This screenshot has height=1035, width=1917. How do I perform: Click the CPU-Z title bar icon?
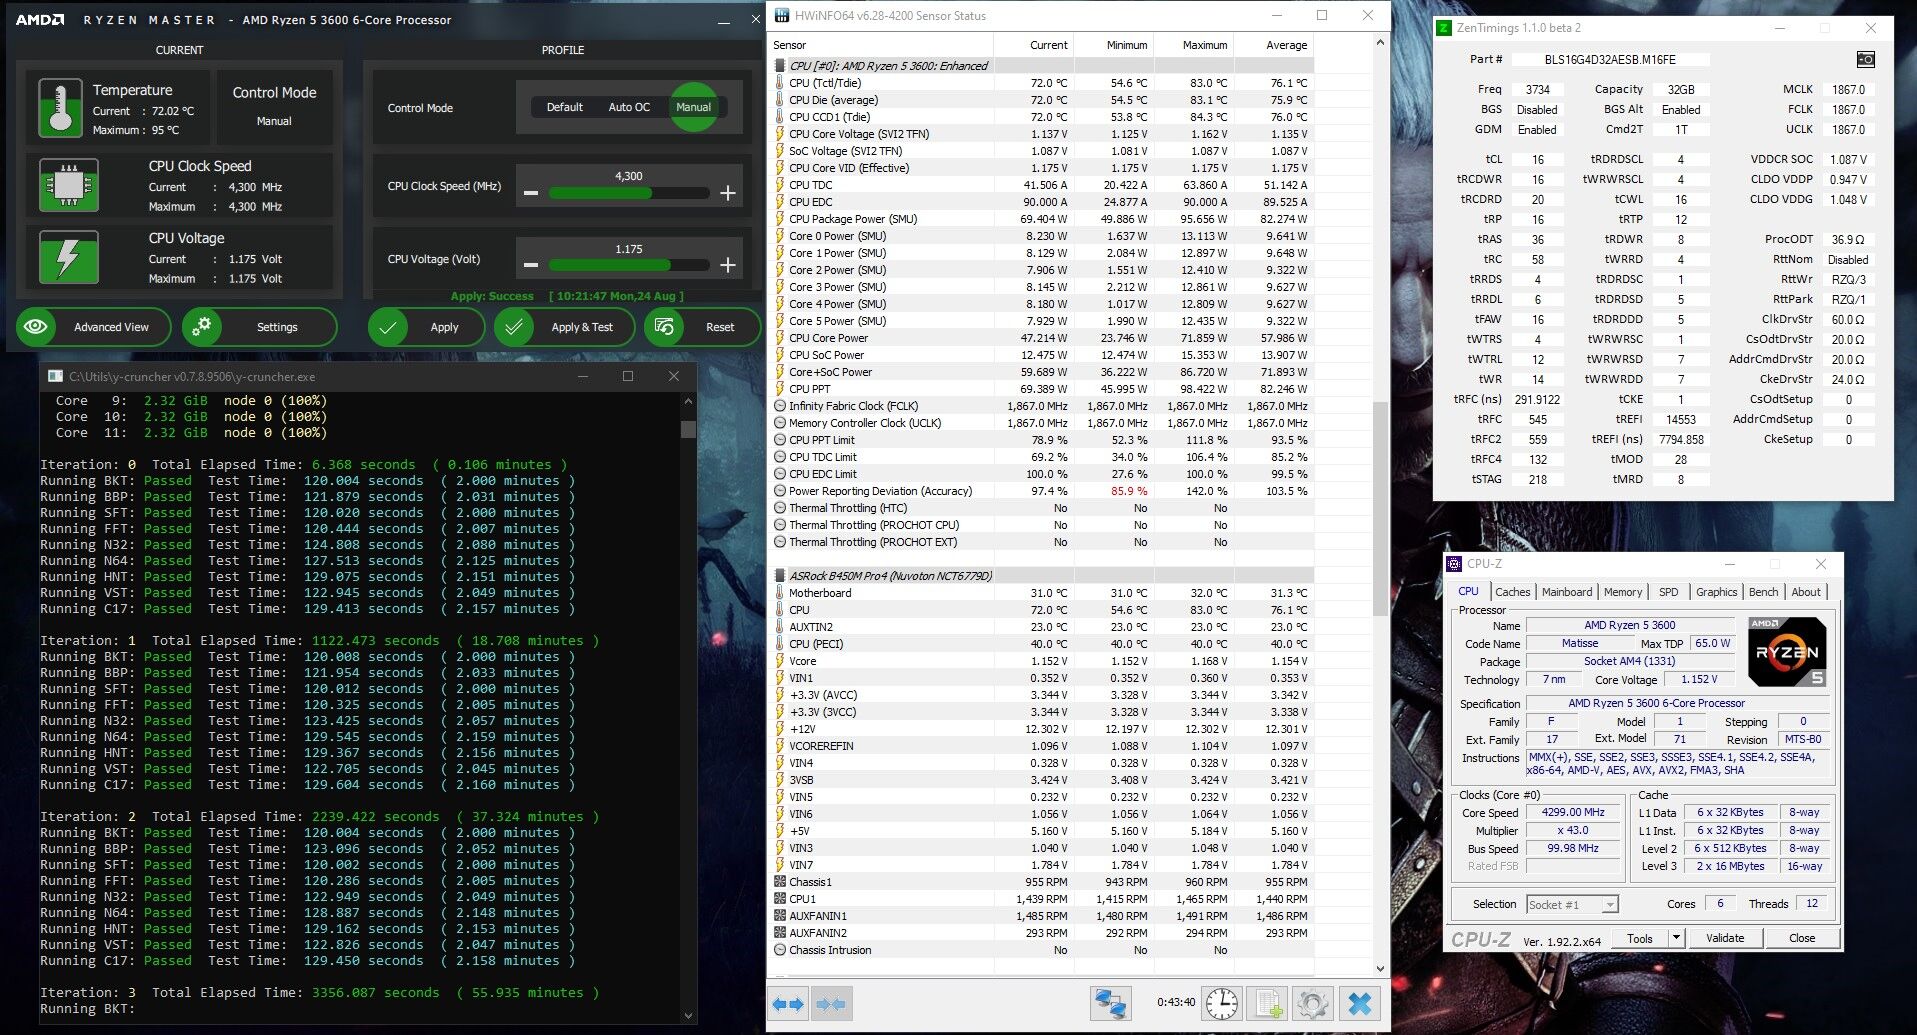pos(1454,564)
